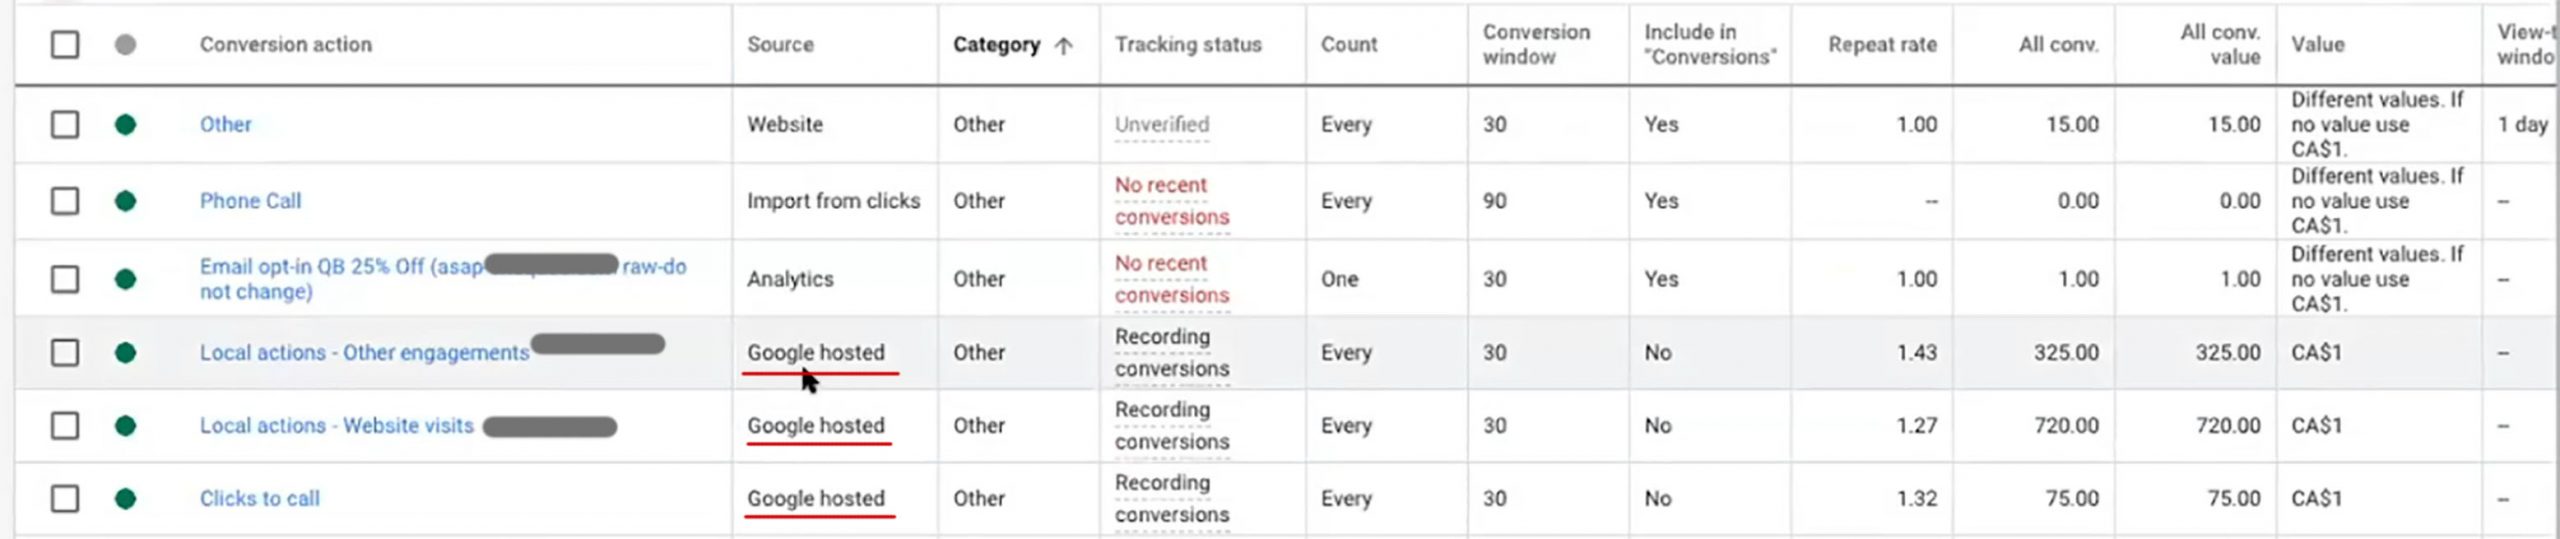Image resolution: width=2560 pixels, height=539 pixels.
Task: Tick the Clicks to call row checkbox
Action: click(65, 498)
